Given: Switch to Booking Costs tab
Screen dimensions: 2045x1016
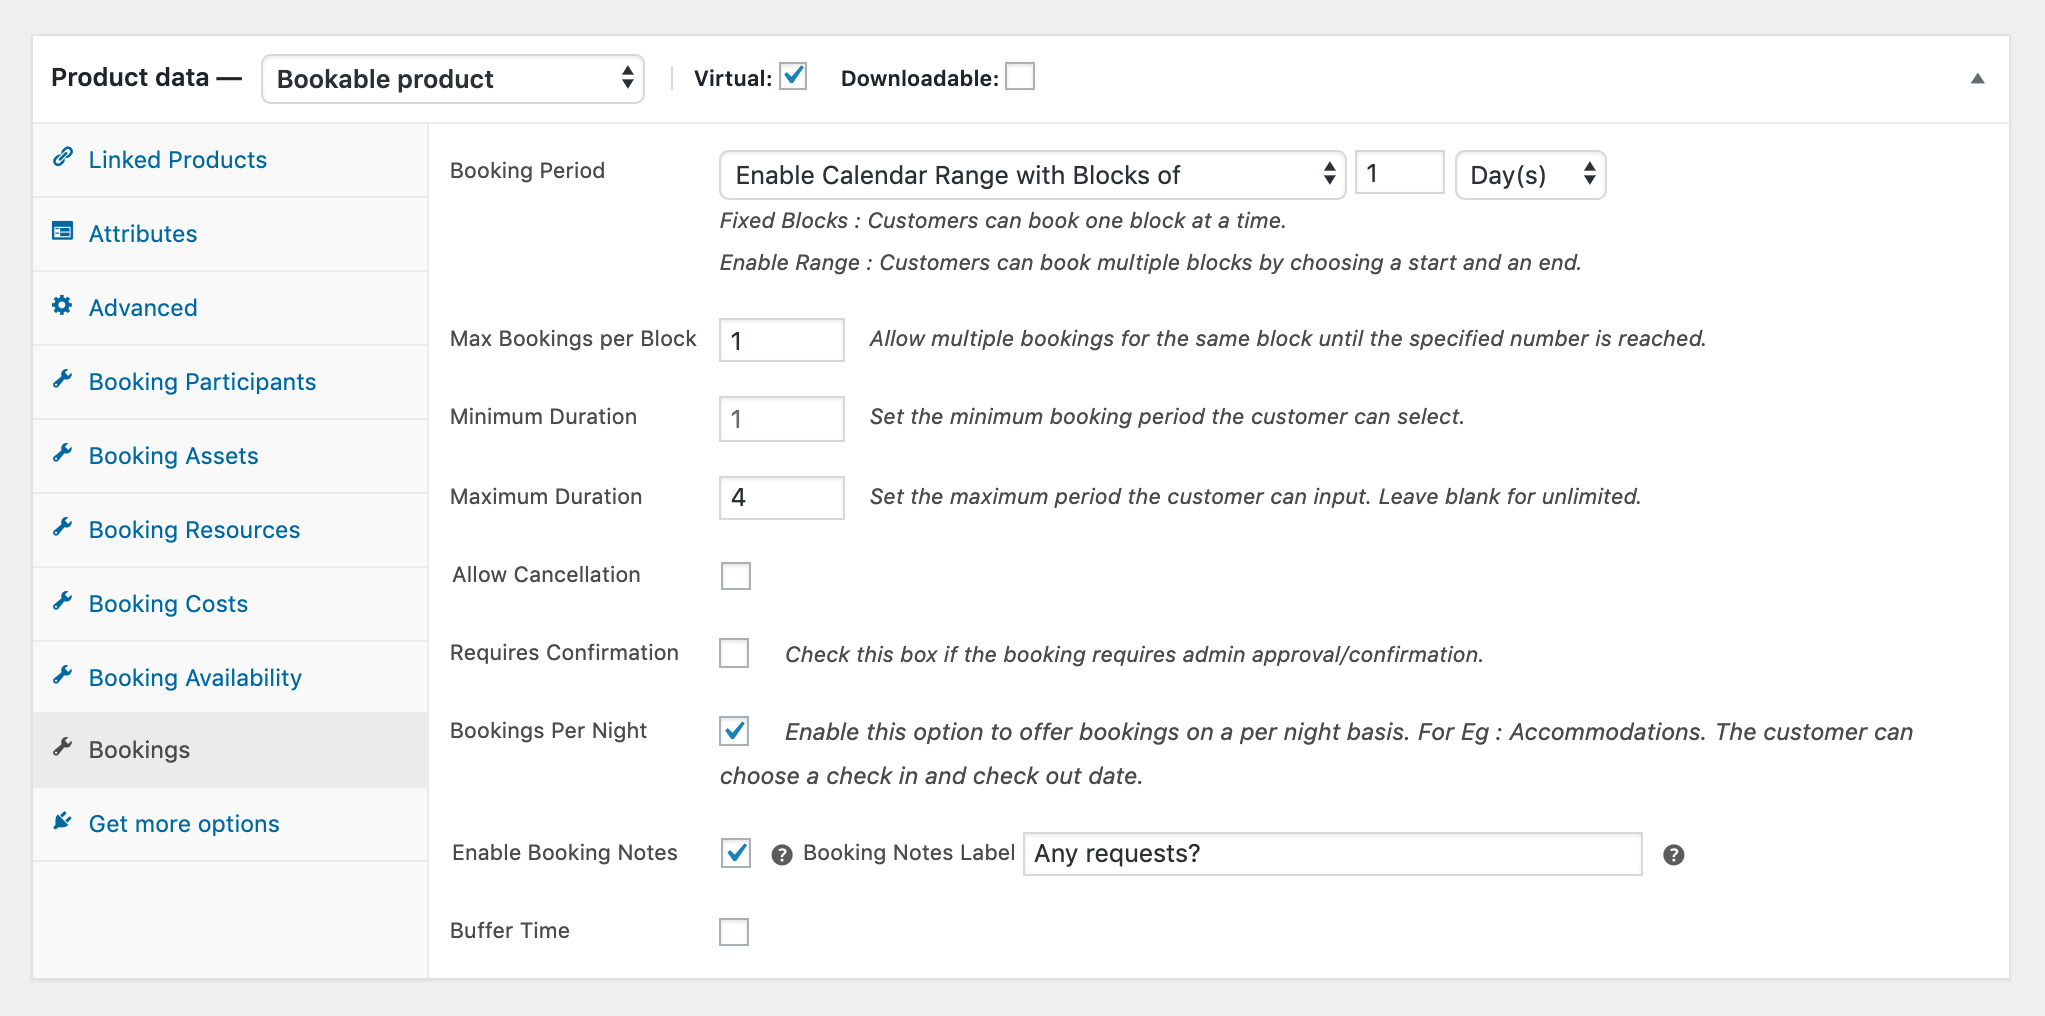Looking at the screenshot, I should (x=230, y=604).
